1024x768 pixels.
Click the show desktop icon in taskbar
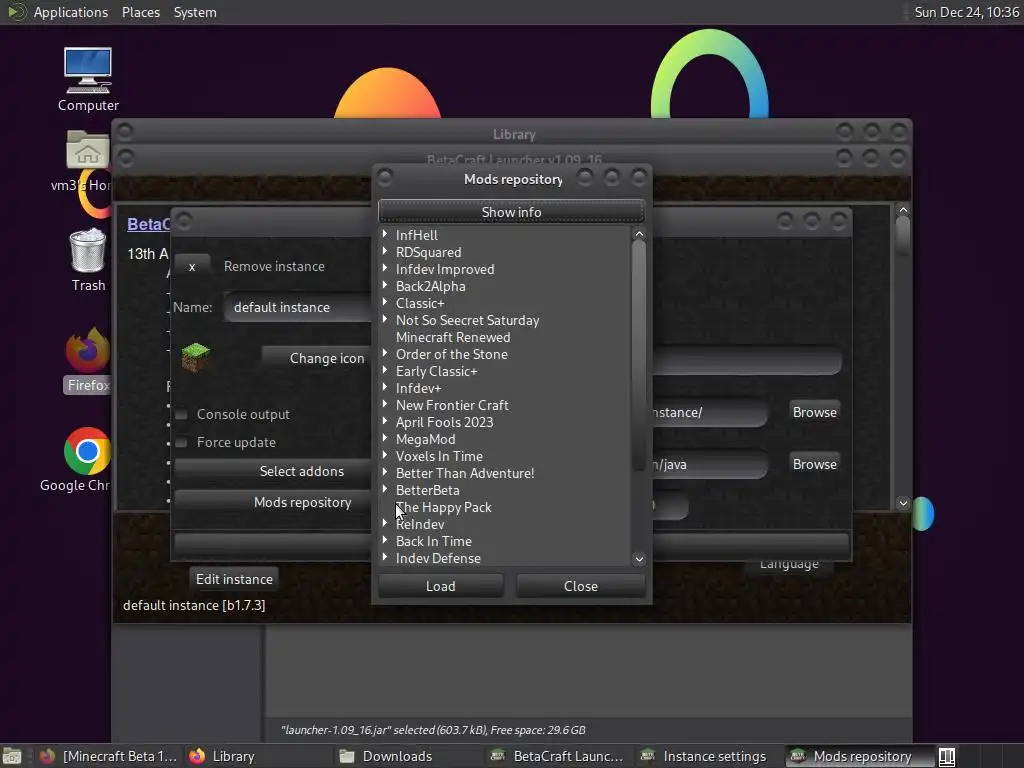tap(12, 756)
